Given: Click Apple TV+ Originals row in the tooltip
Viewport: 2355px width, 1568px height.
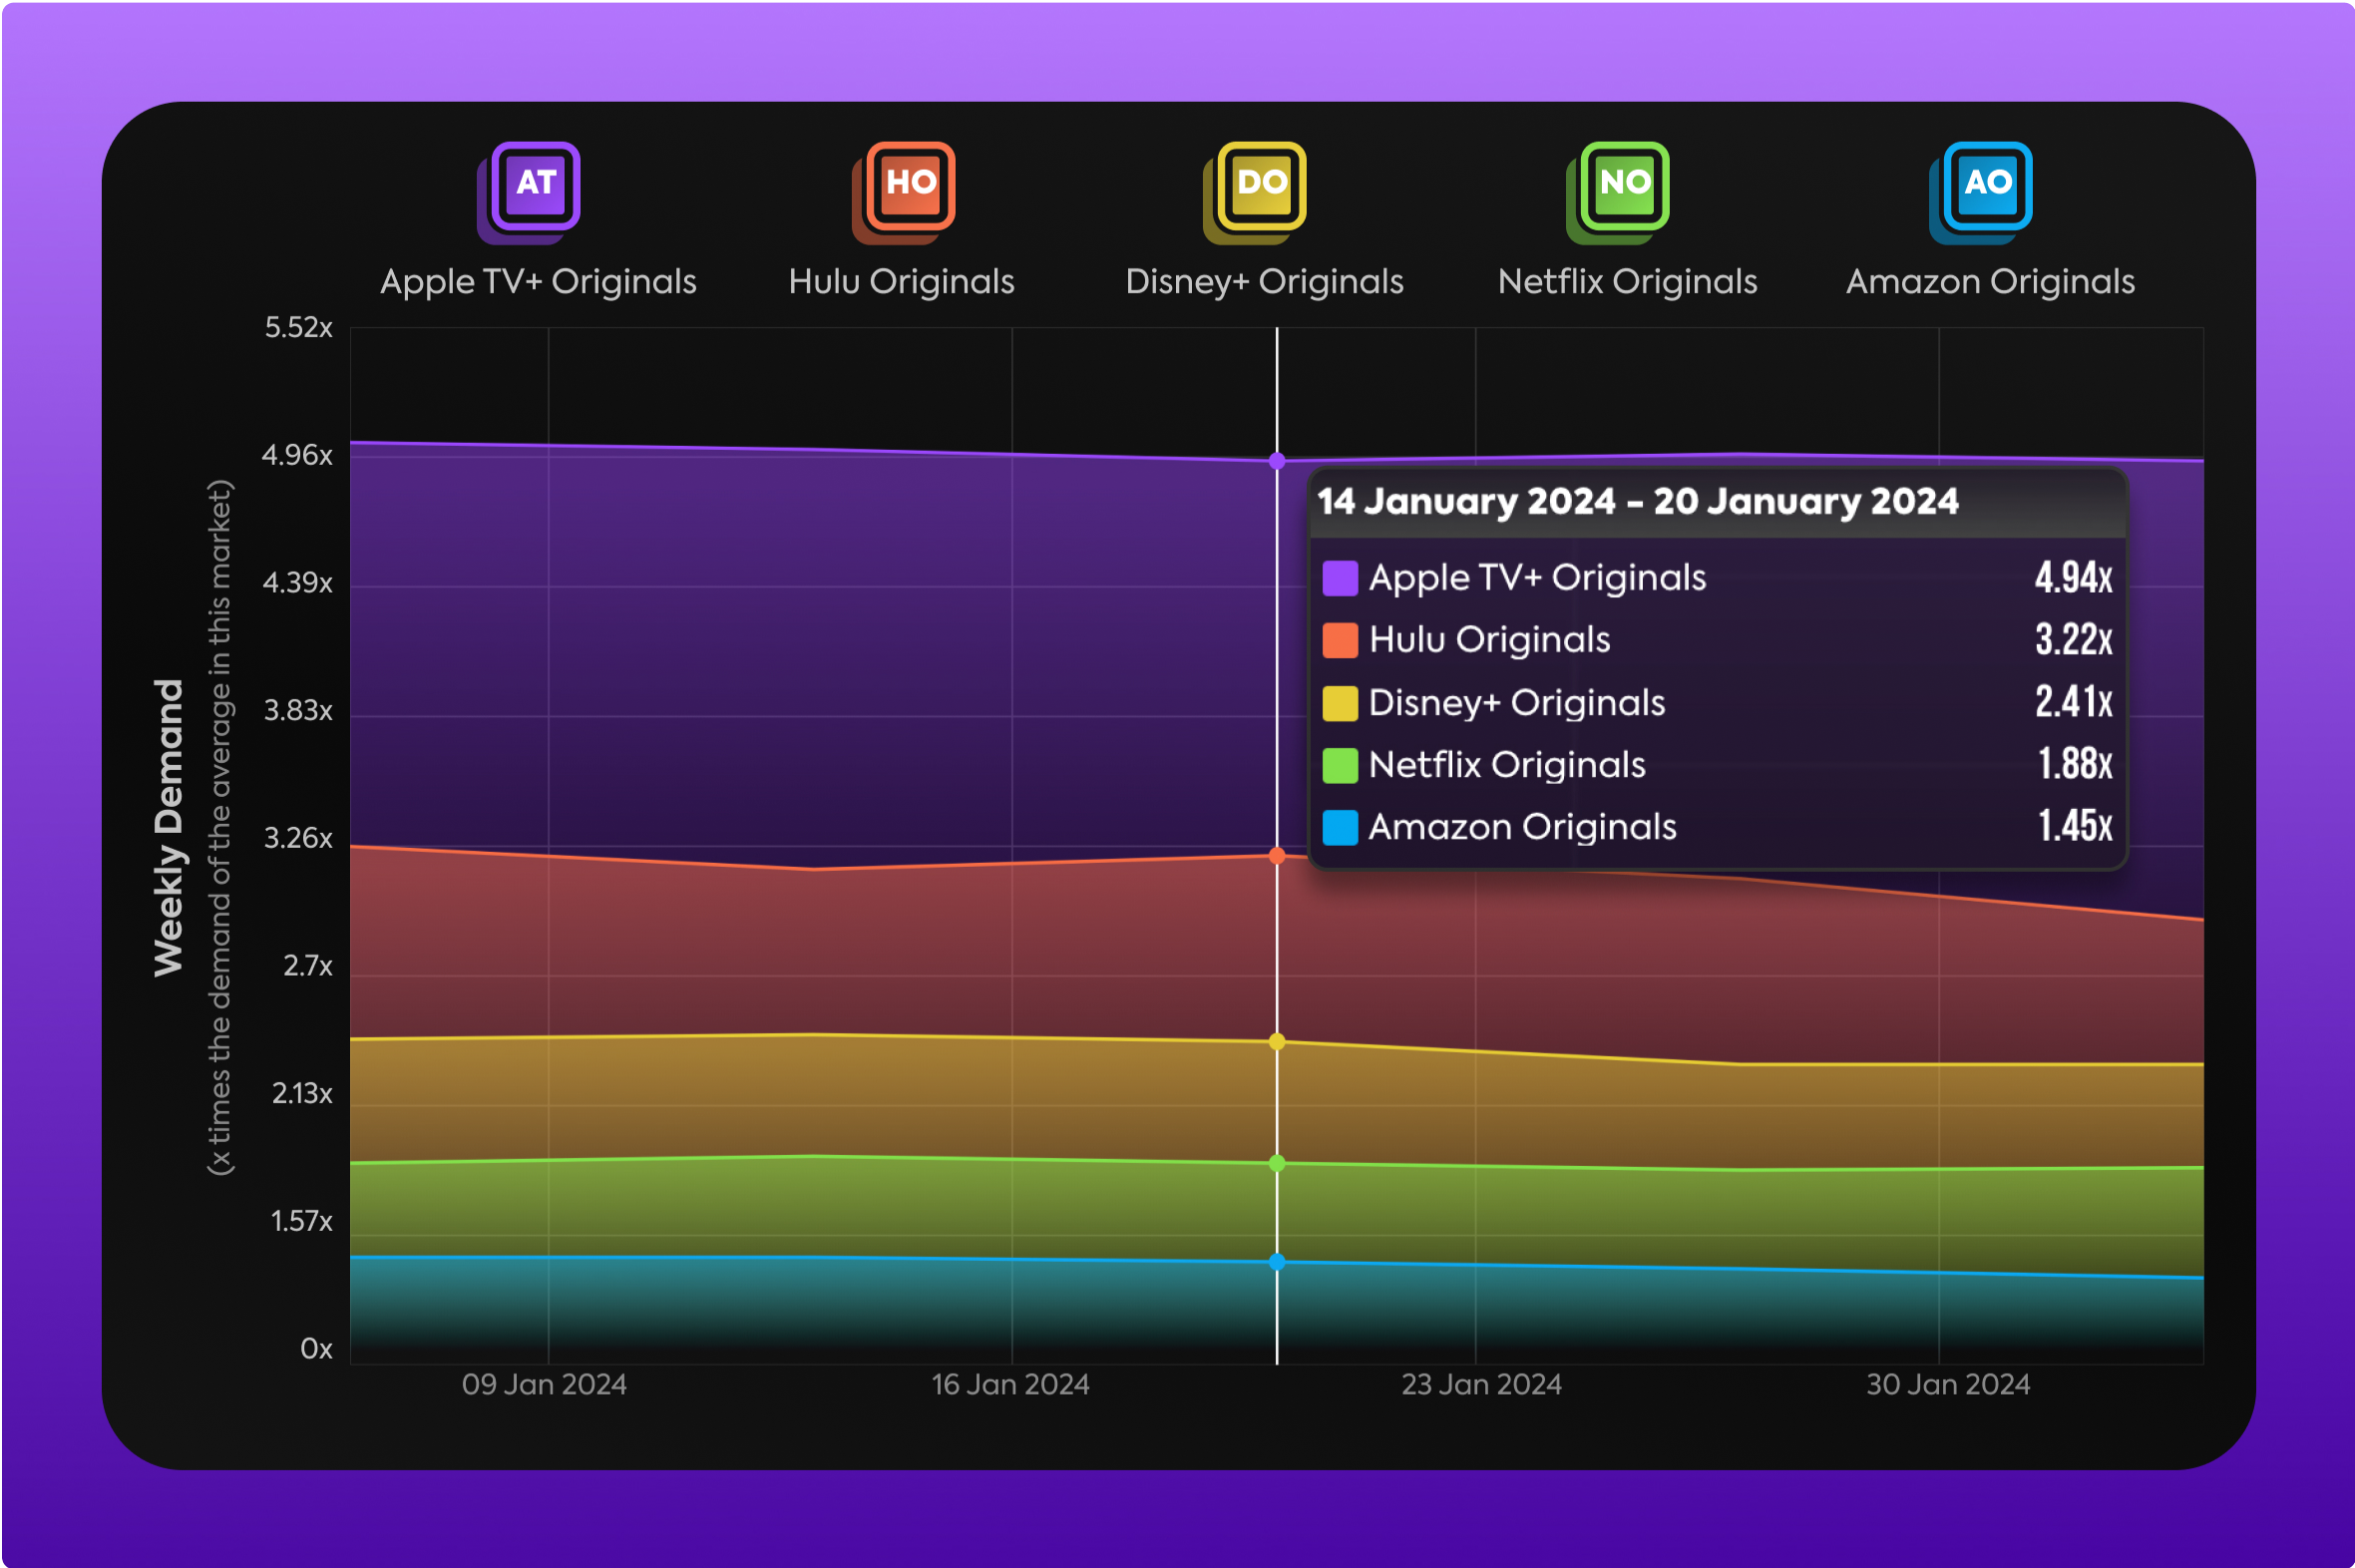Looking at the screenshot, I should pos(1718,578).
